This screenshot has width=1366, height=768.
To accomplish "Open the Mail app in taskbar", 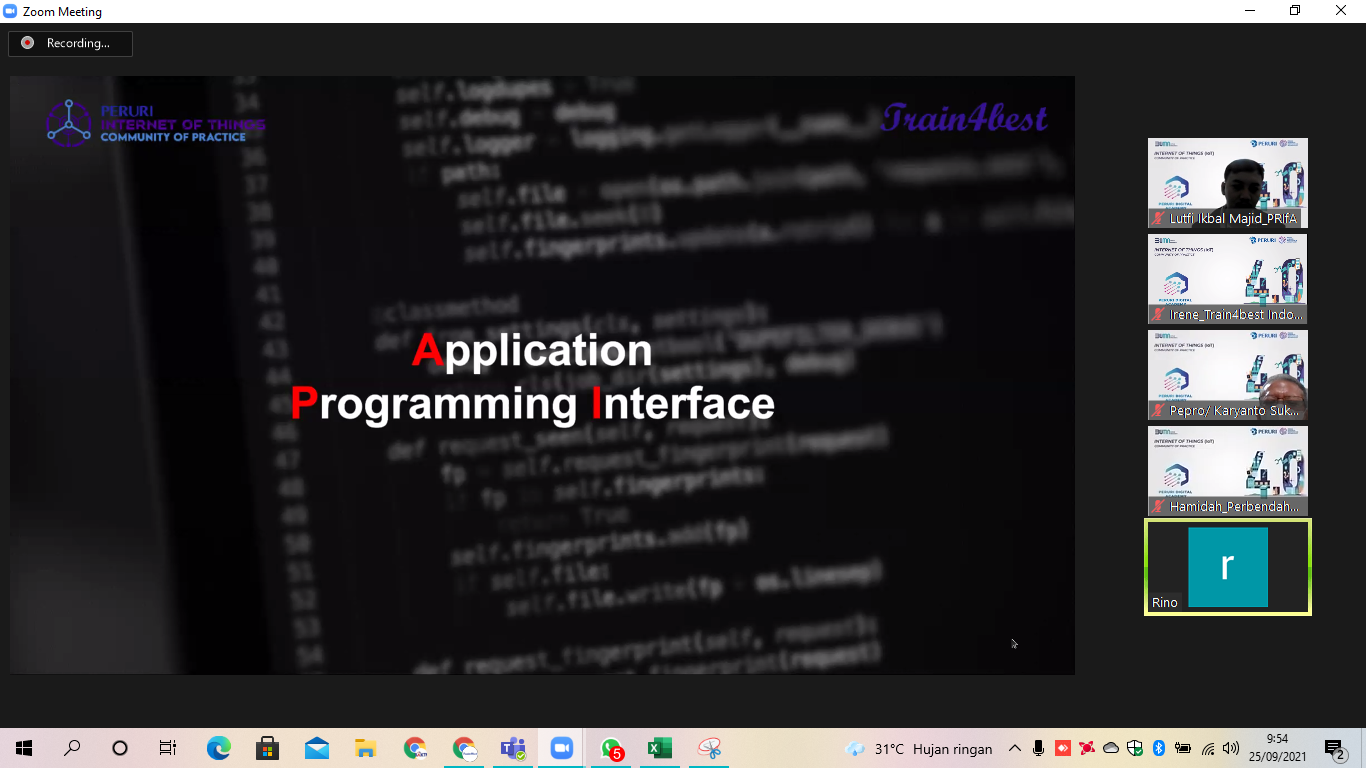I will point(317,748).
